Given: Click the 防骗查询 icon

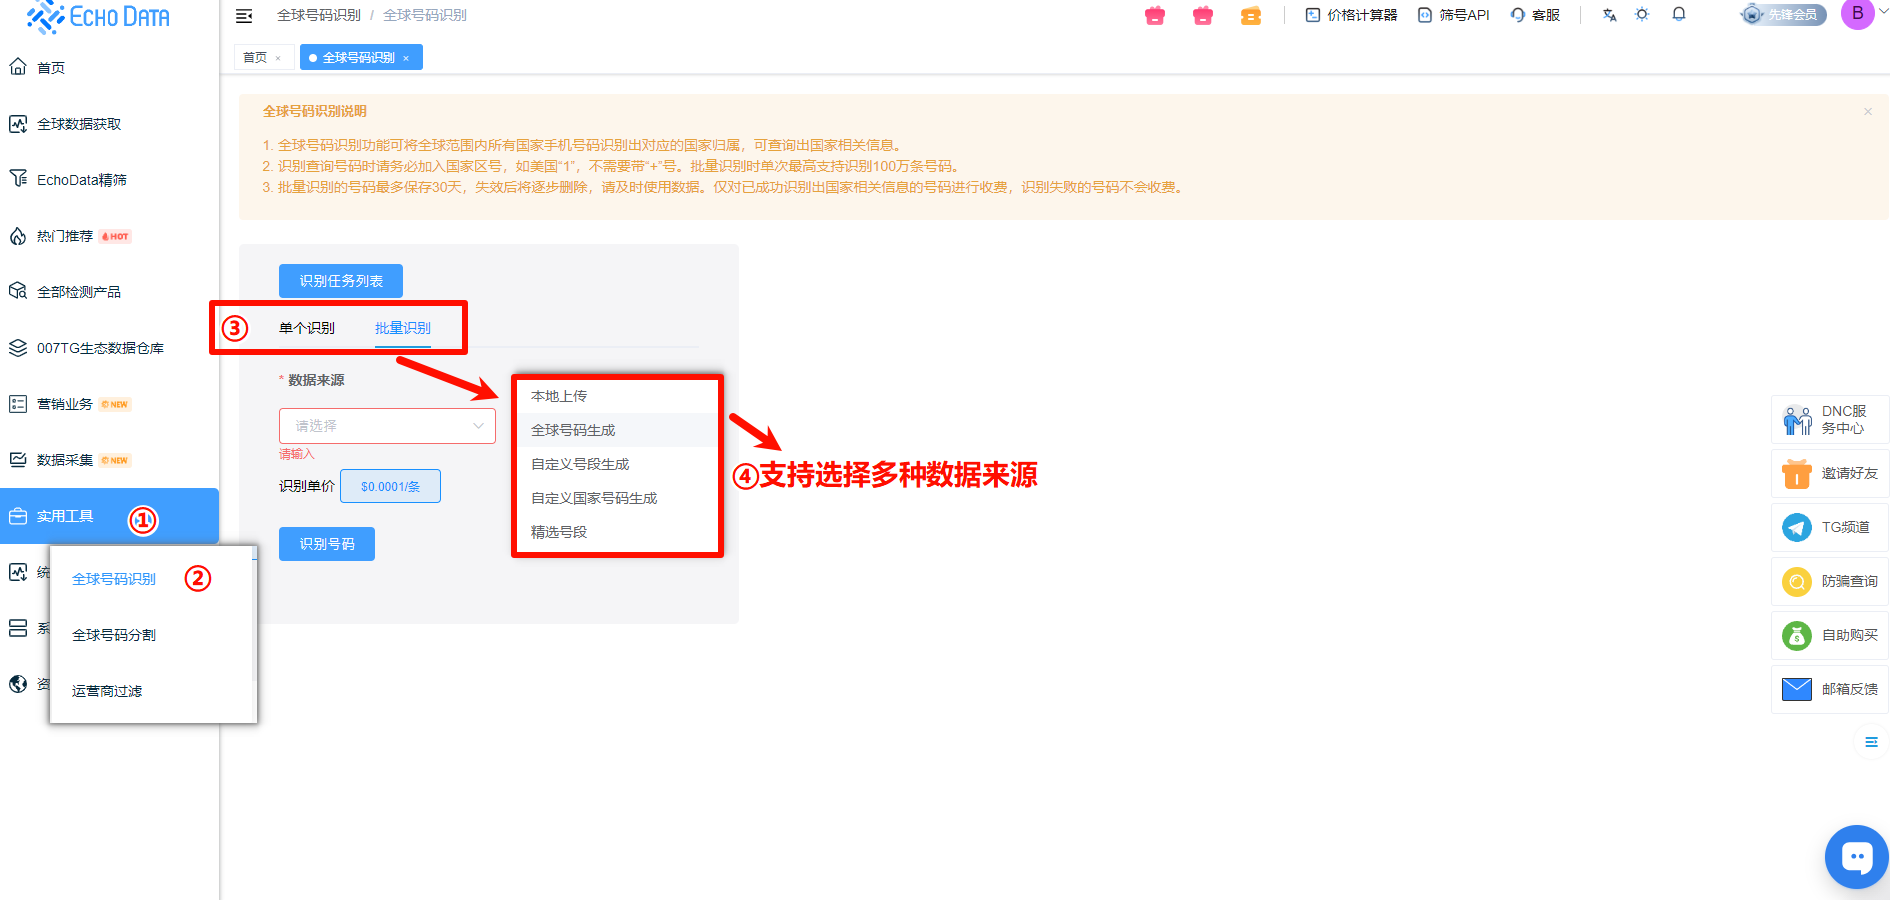Looking at the screenshot, I should (1797, 581).
